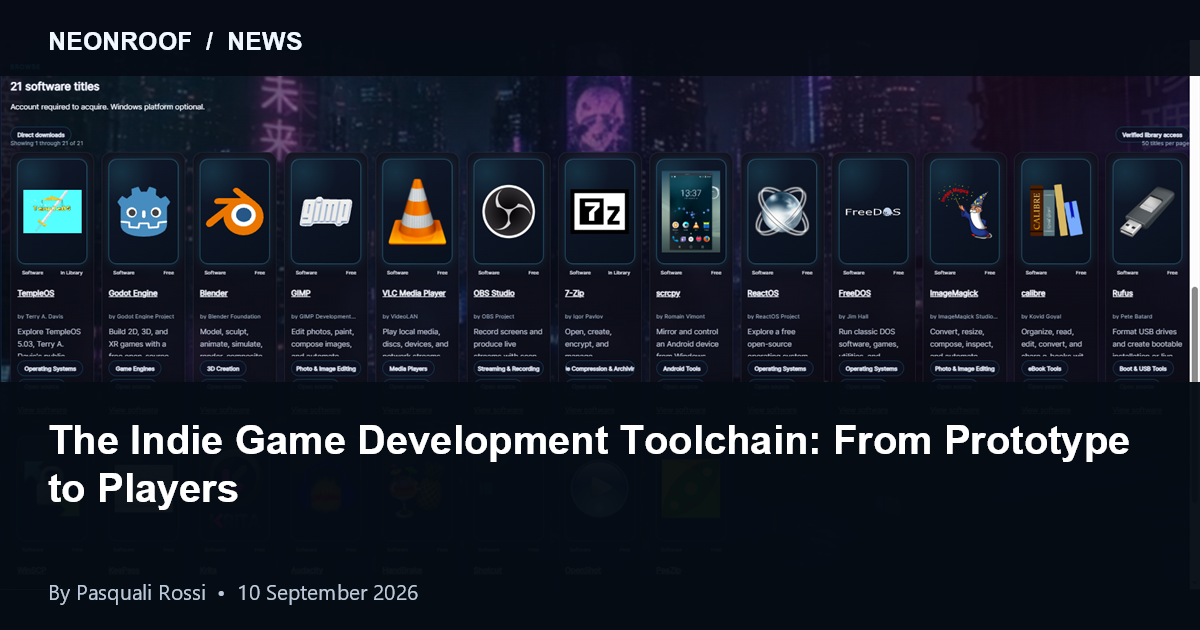Click the Blender logo icon

tap(234, 211)
